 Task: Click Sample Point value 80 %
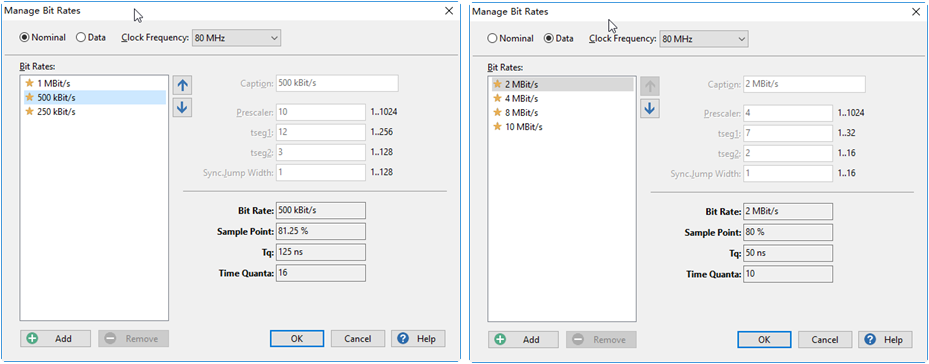[788, 232]
